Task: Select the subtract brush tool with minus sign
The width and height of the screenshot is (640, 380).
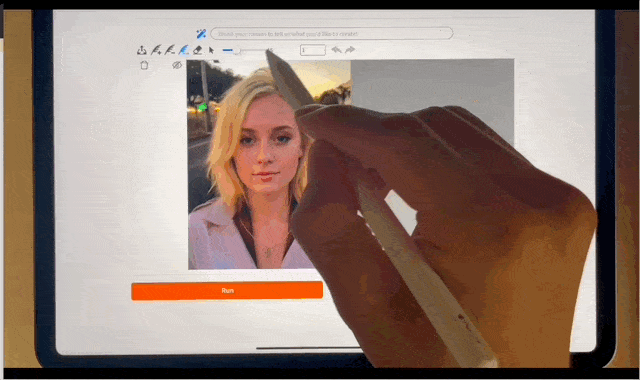Action: coord(170,50)
